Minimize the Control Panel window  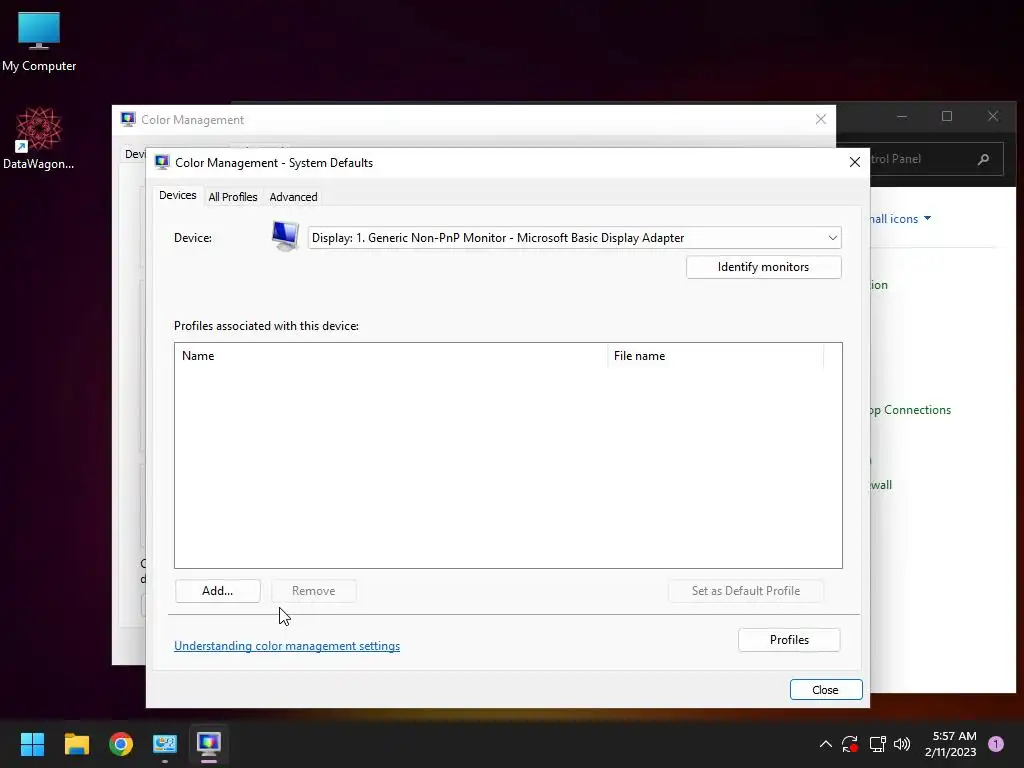point(901,116)
